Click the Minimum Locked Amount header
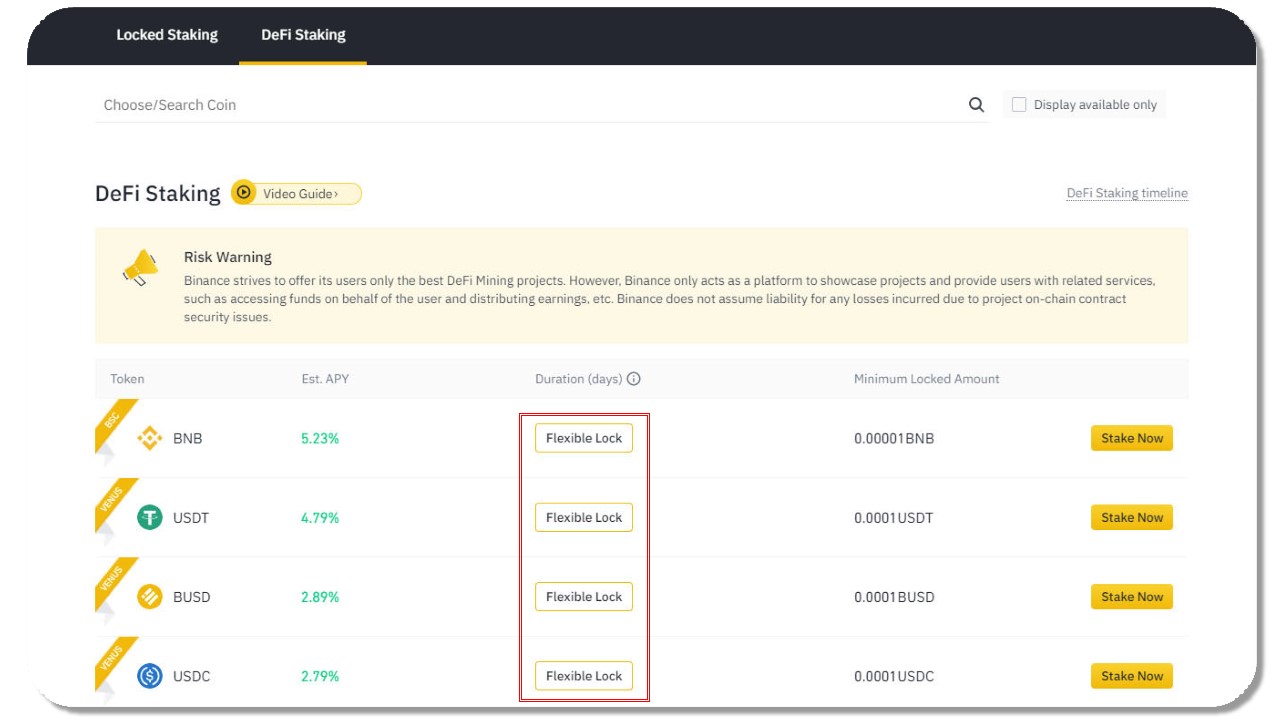The image size is (1280, 720). tap(927, 379)
